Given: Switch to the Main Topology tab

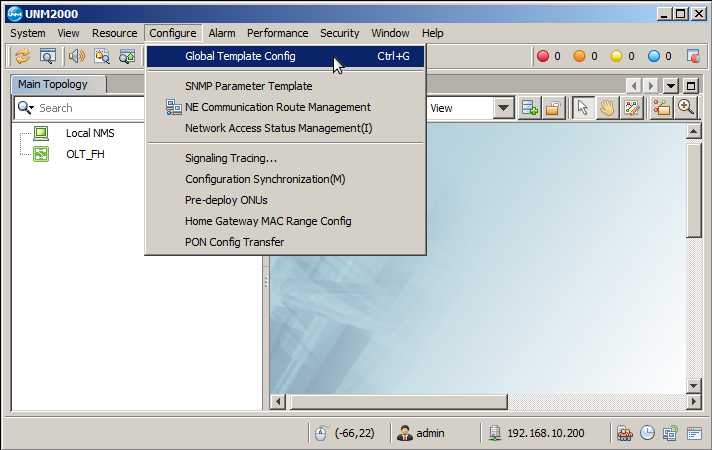Looking at the screenshot, I should point(59,84).
